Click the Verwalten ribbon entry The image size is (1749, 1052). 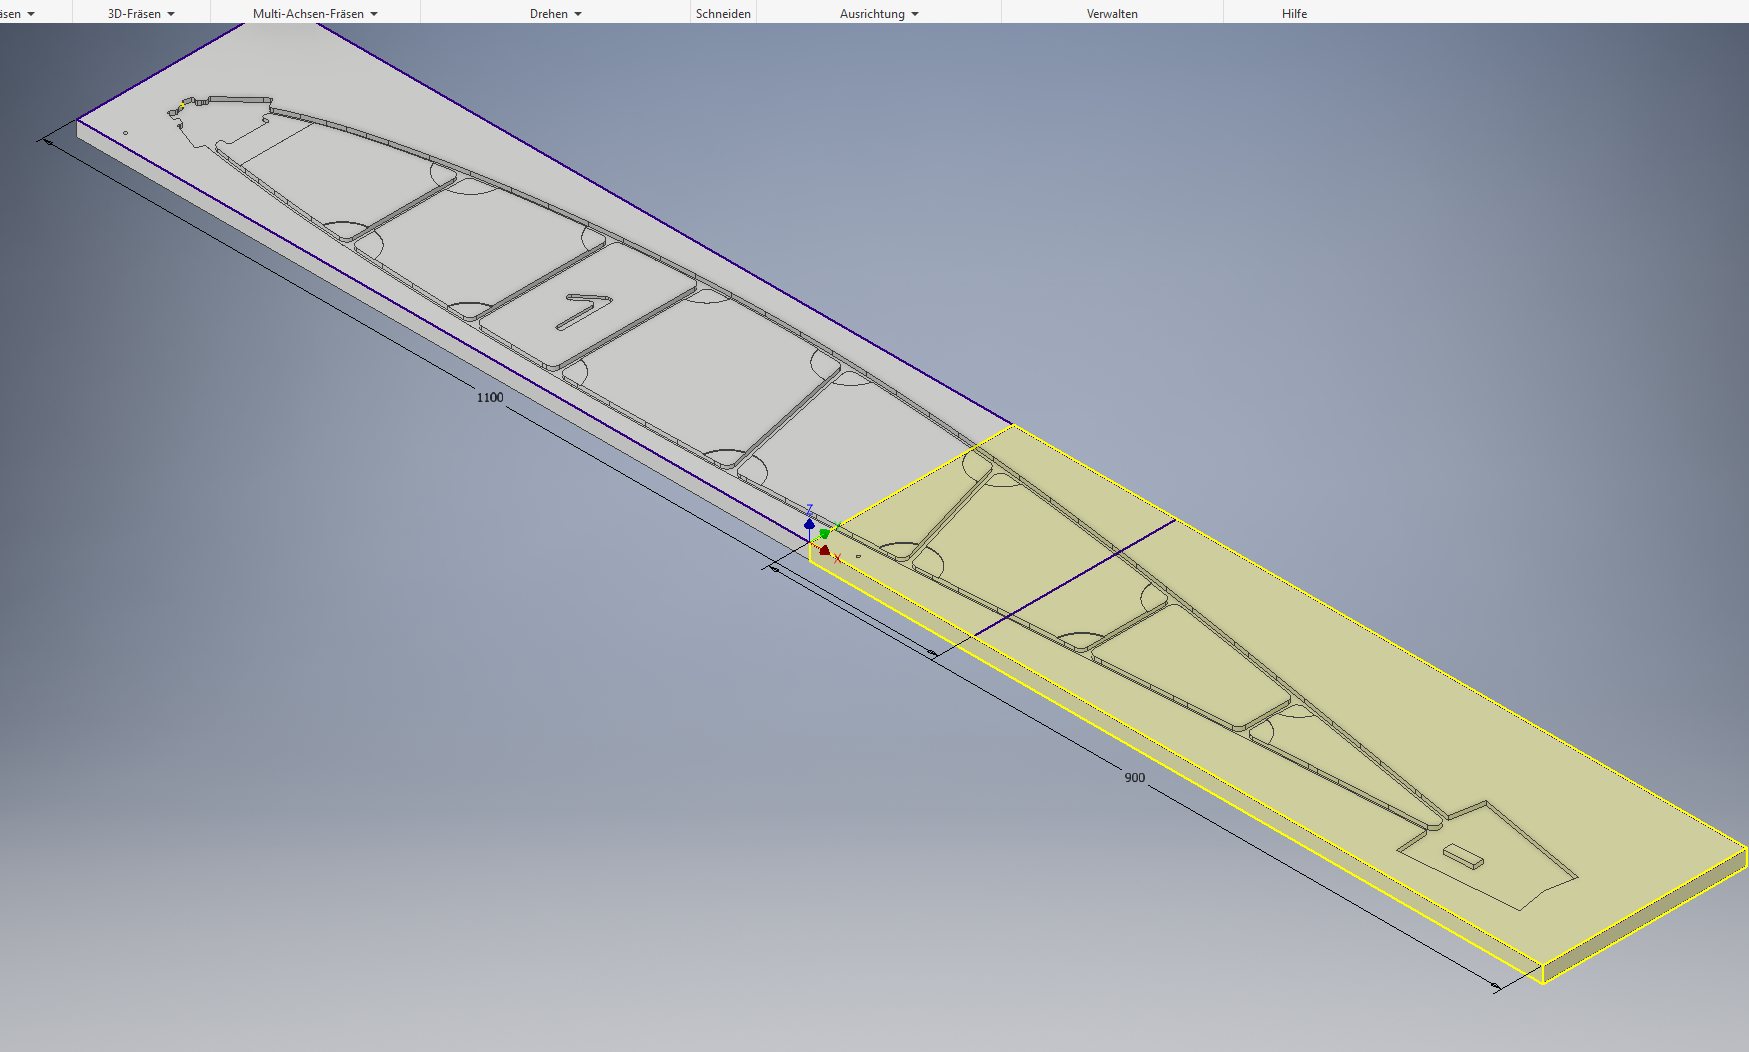(x=1111, y=13)
